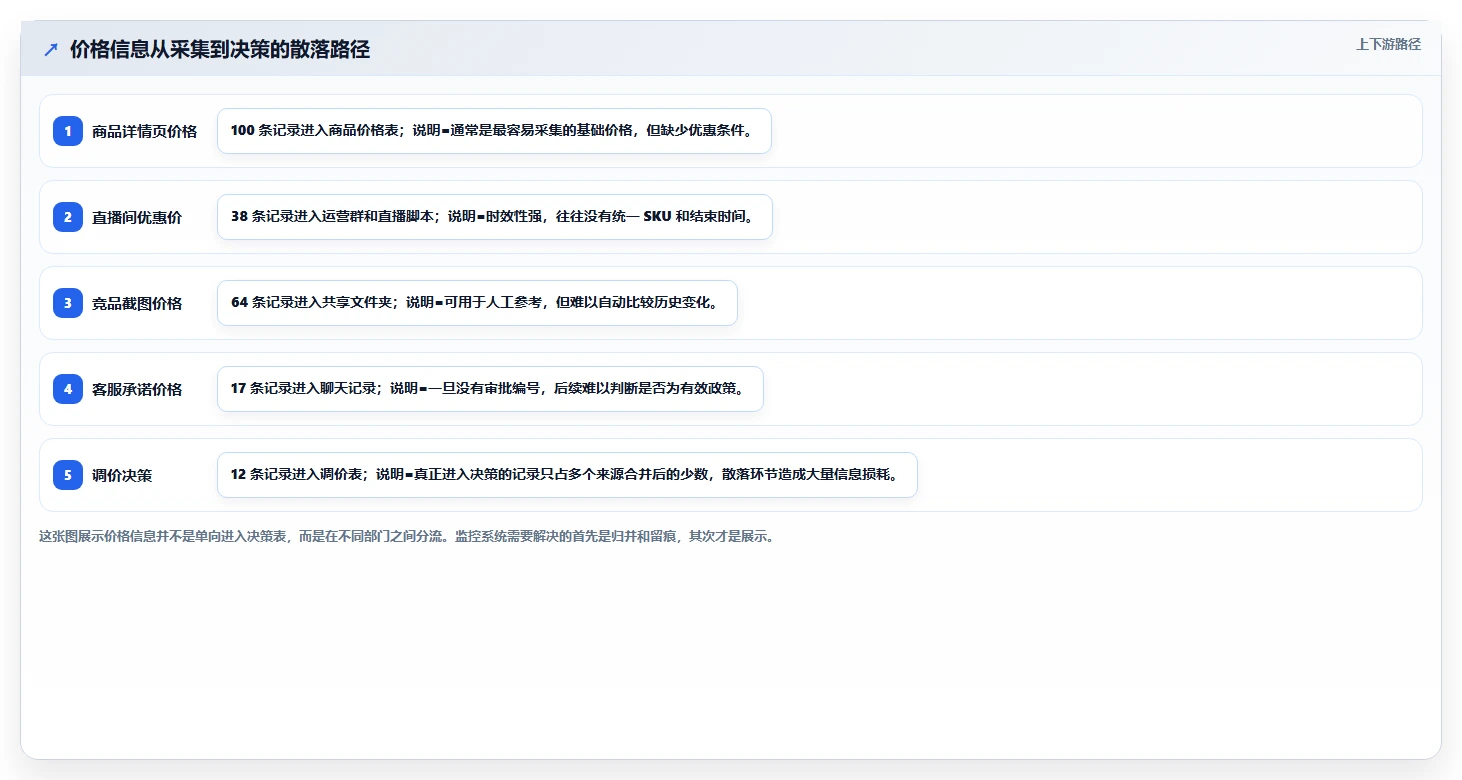This screenshot has height=780, width=1462.
Task: Select the 调价决策 step label
Action: 122,475
